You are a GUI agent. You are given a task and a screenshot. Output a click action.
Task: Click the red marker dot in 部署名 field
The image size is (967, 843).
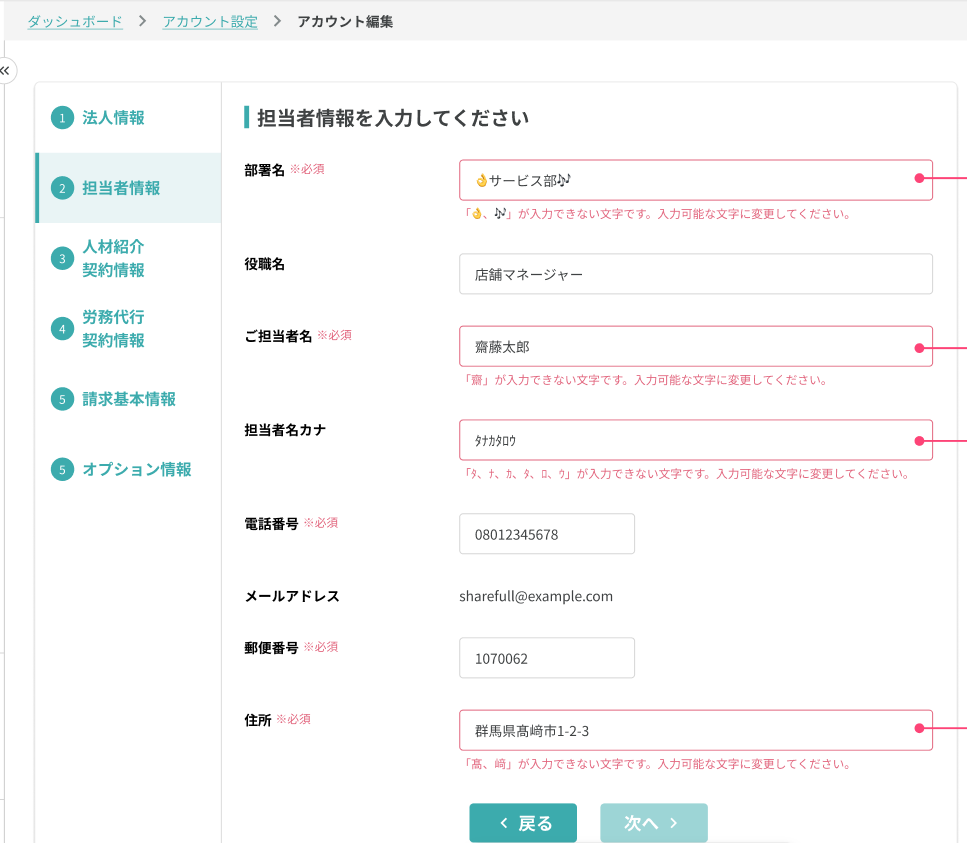[x=918, y=179]
